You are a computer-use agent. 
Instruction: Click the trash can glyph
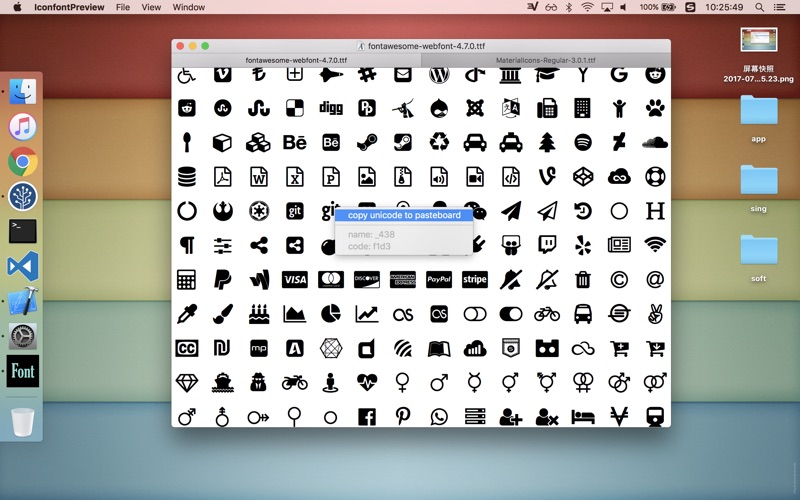[583, 280]
